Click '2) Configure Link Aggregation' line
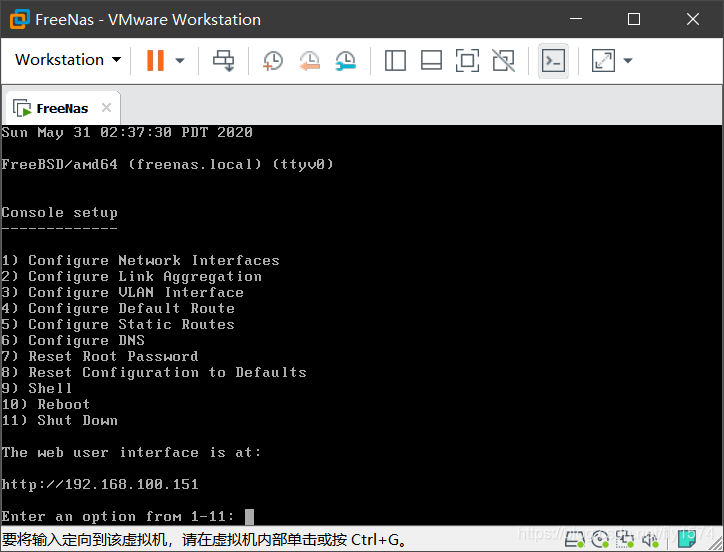Screen dimensions: 724x552 coord(132,277)
